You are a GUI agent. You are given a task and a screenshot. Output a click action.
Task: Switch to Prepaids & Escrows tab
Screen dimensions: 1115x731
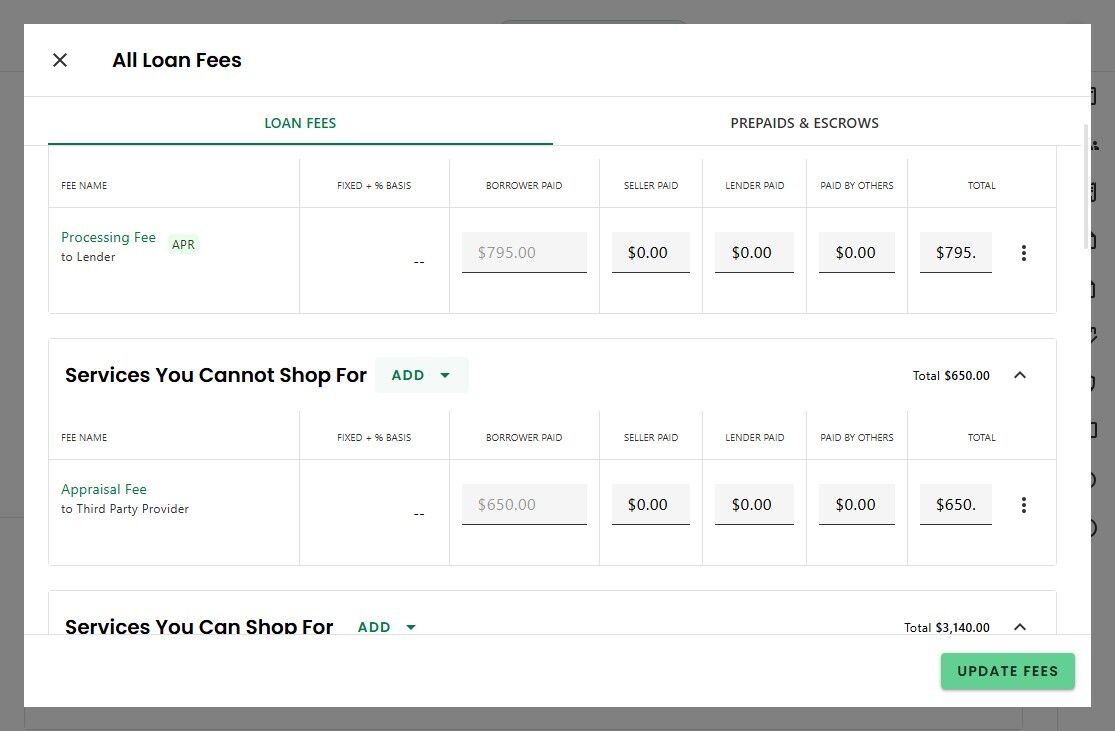pos(804,123)
